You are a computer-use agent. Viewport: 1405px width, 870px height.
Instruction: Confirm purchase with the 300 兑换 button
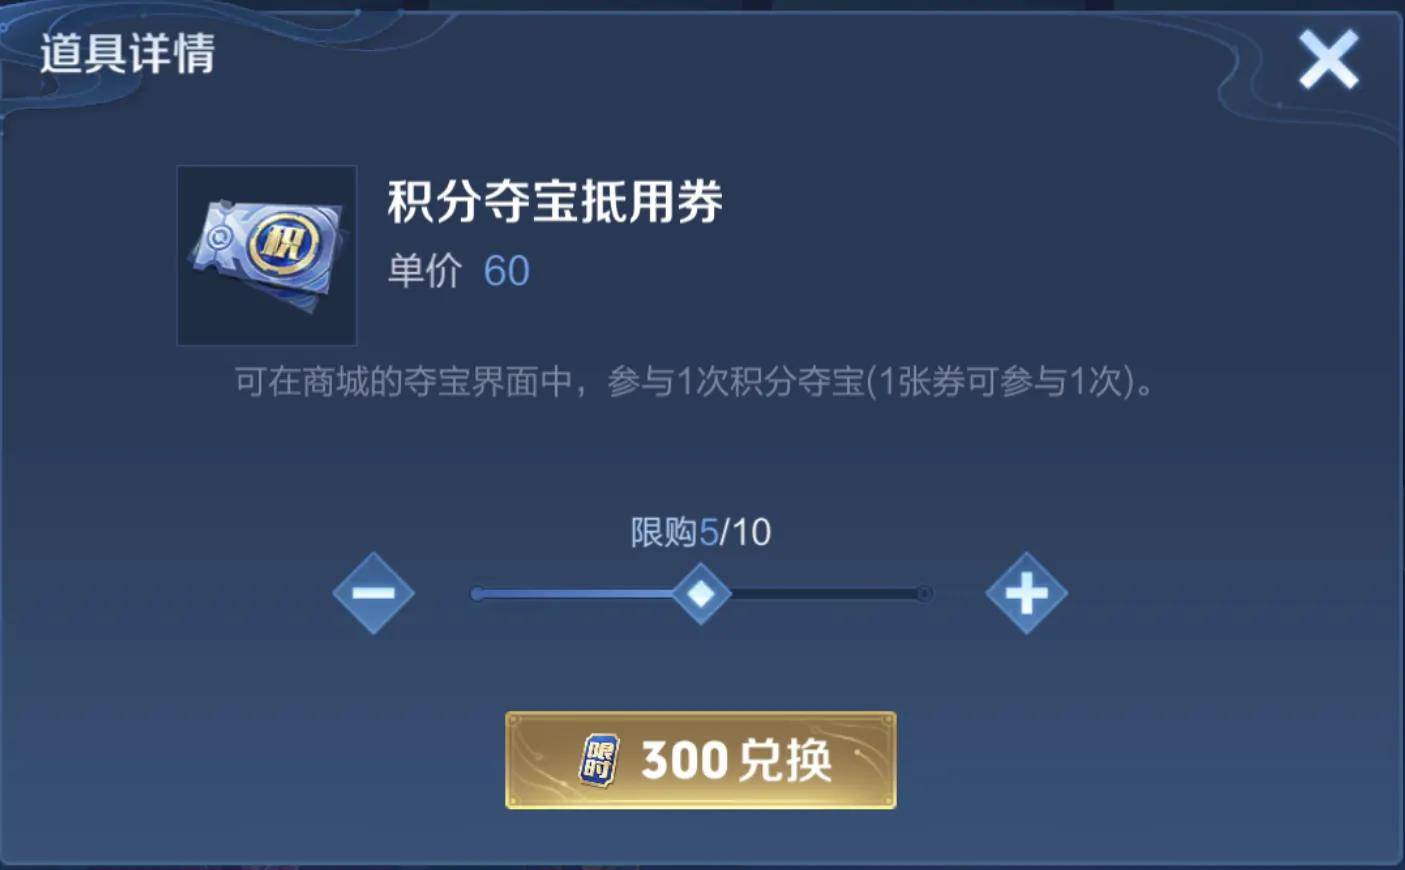(x=701, y=760)
